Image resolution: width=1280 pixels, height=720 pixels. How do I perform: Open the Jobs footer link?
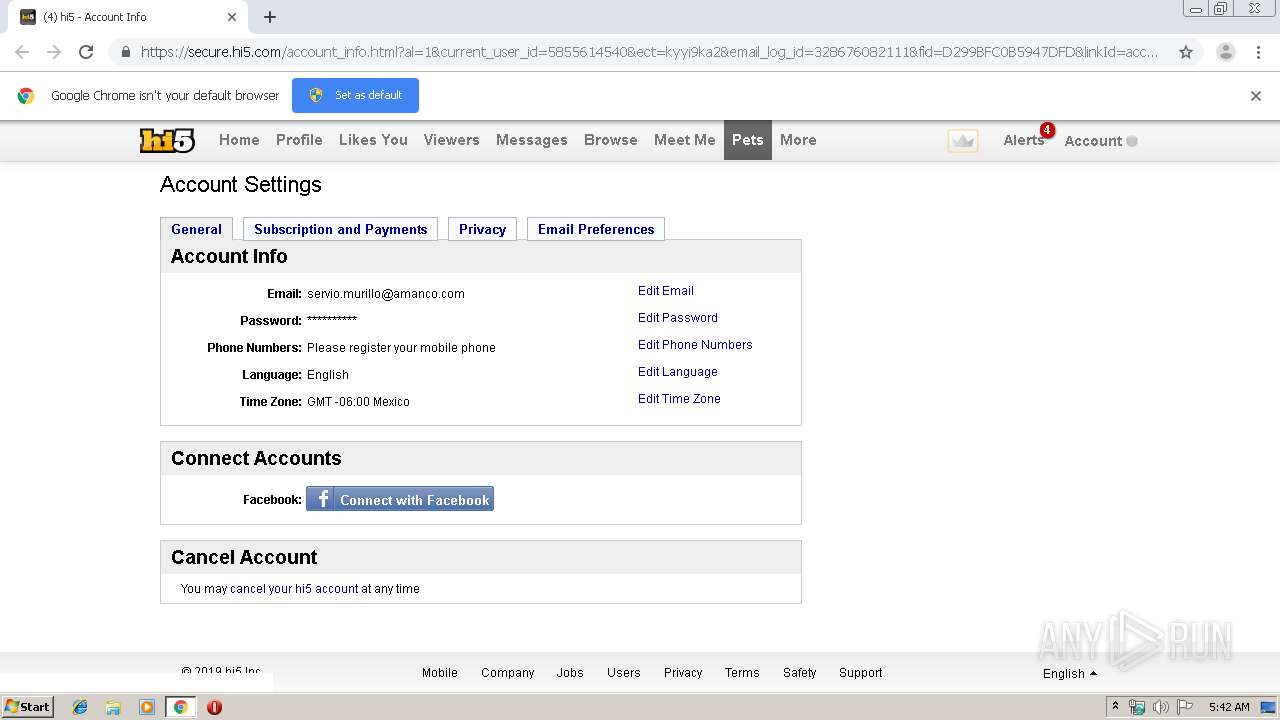click(x=570, y=673)
